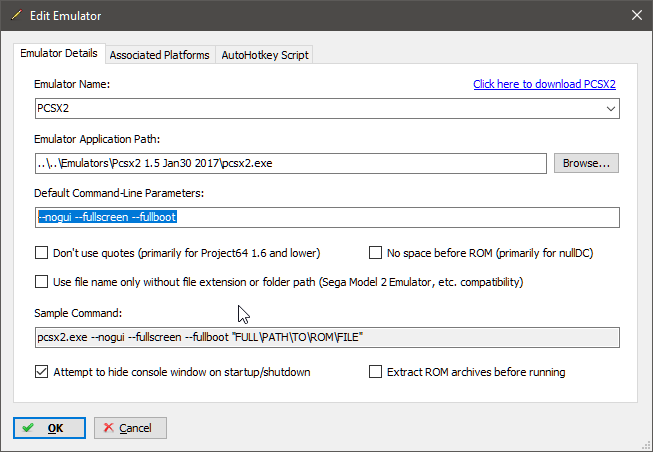
Task: Toggle 'Use file name only without file extension'
Action: tap(41, 282)
